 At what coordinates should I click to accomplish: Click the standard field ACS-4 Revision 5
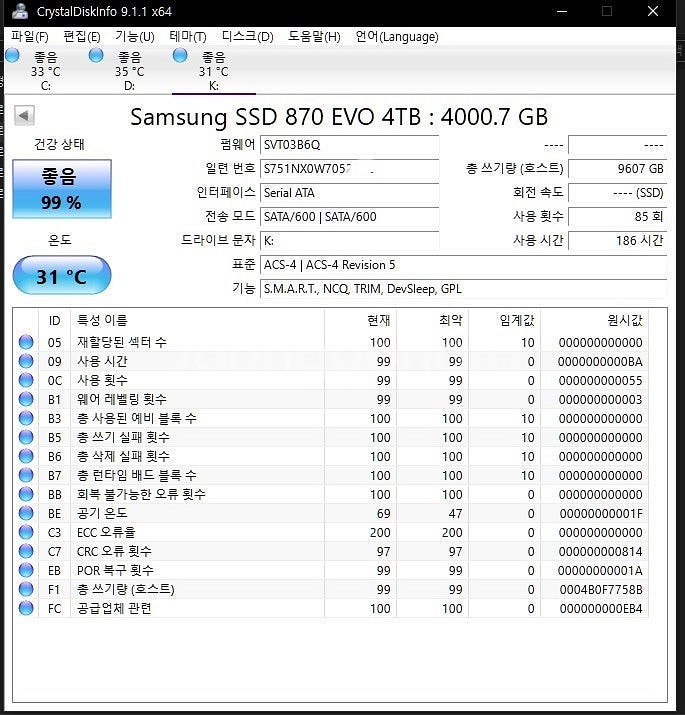coord(463,265)
